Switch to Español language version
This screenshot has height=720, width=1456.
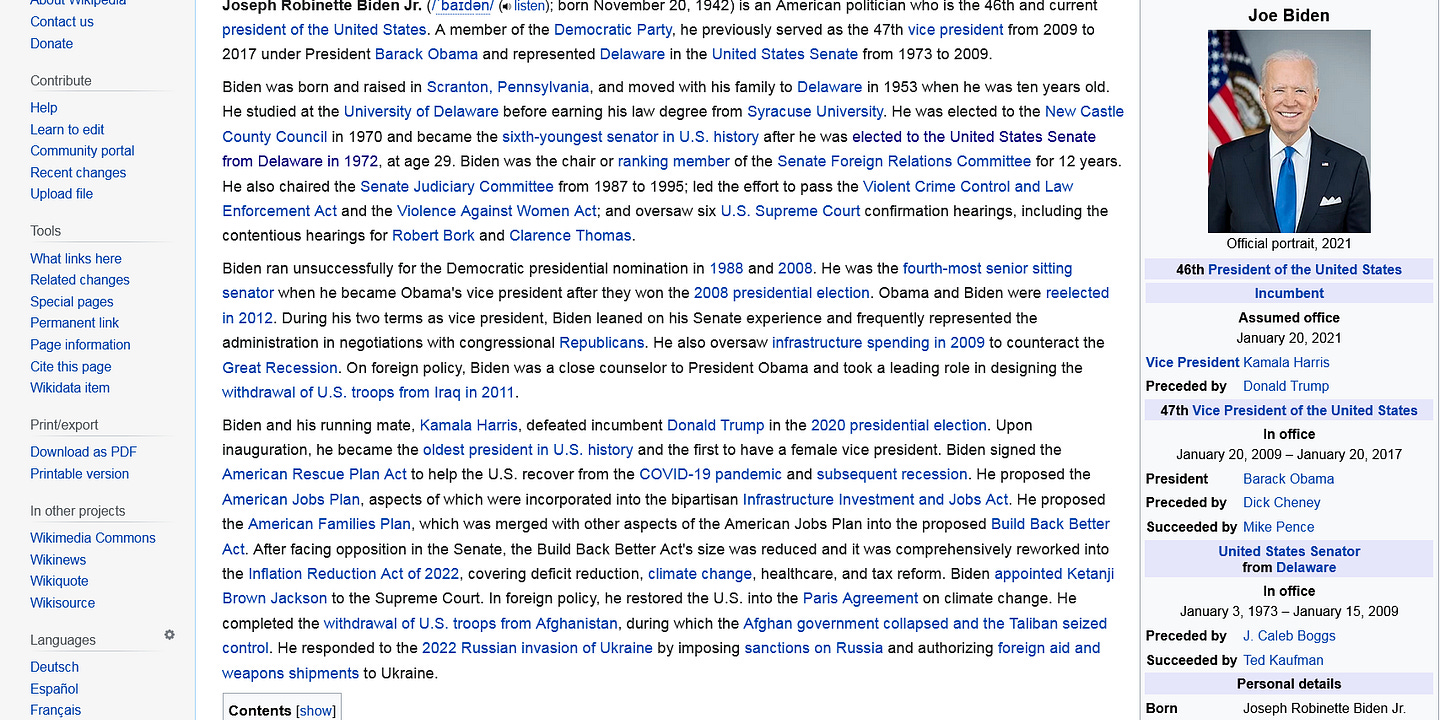[54, 689]
